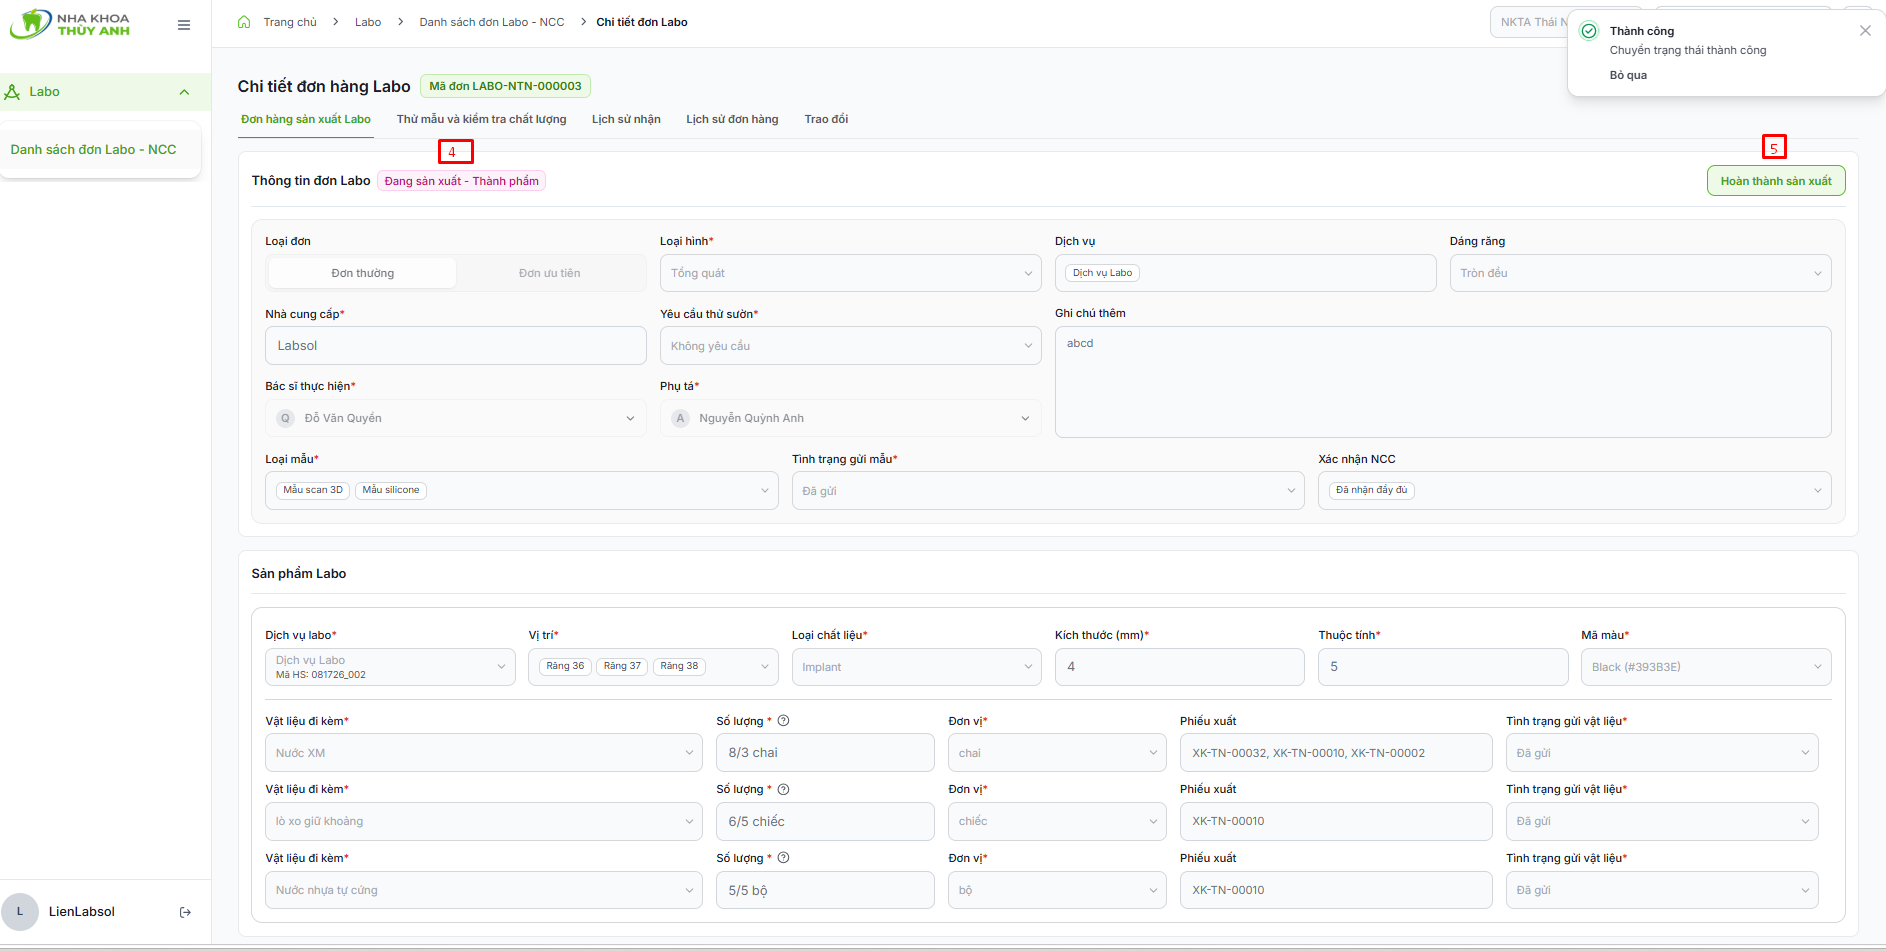
Task: Click the Mã đơn LABO-NTN-000003 badge
Action: pos(505,86)
